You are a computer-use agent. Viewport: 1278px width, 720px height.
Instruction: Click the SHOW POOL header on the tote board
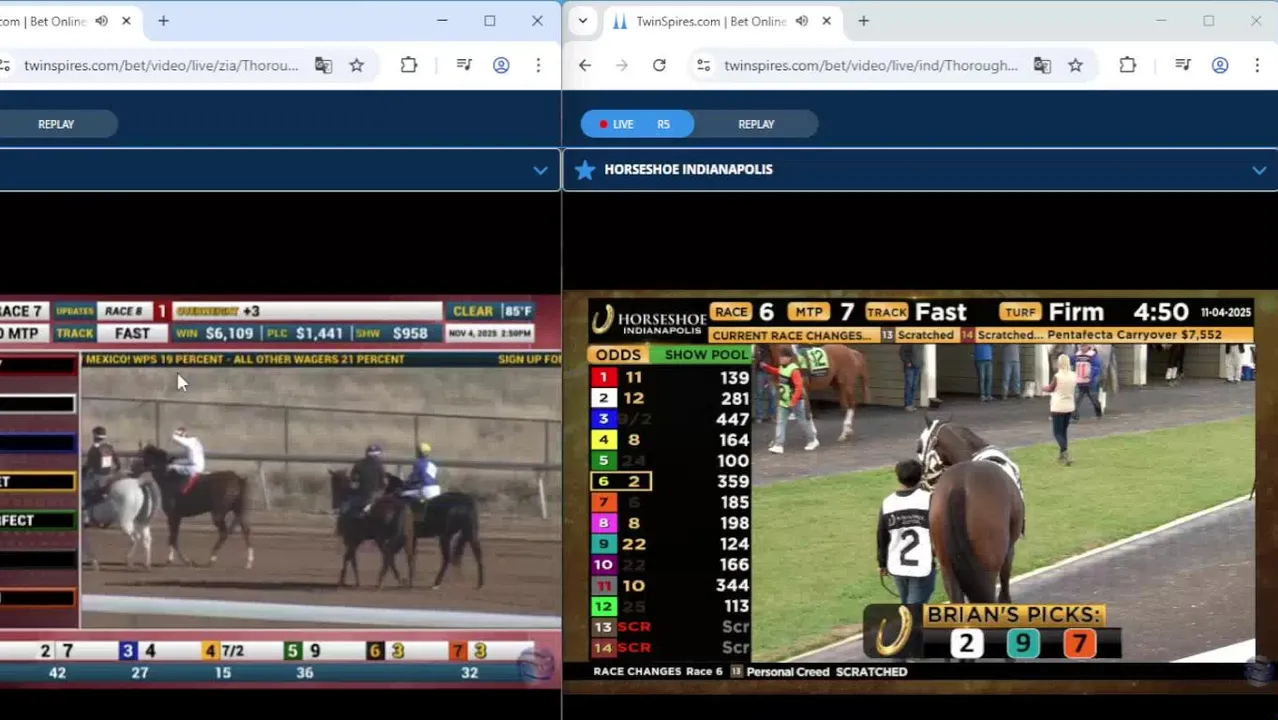tap(706, 354)
